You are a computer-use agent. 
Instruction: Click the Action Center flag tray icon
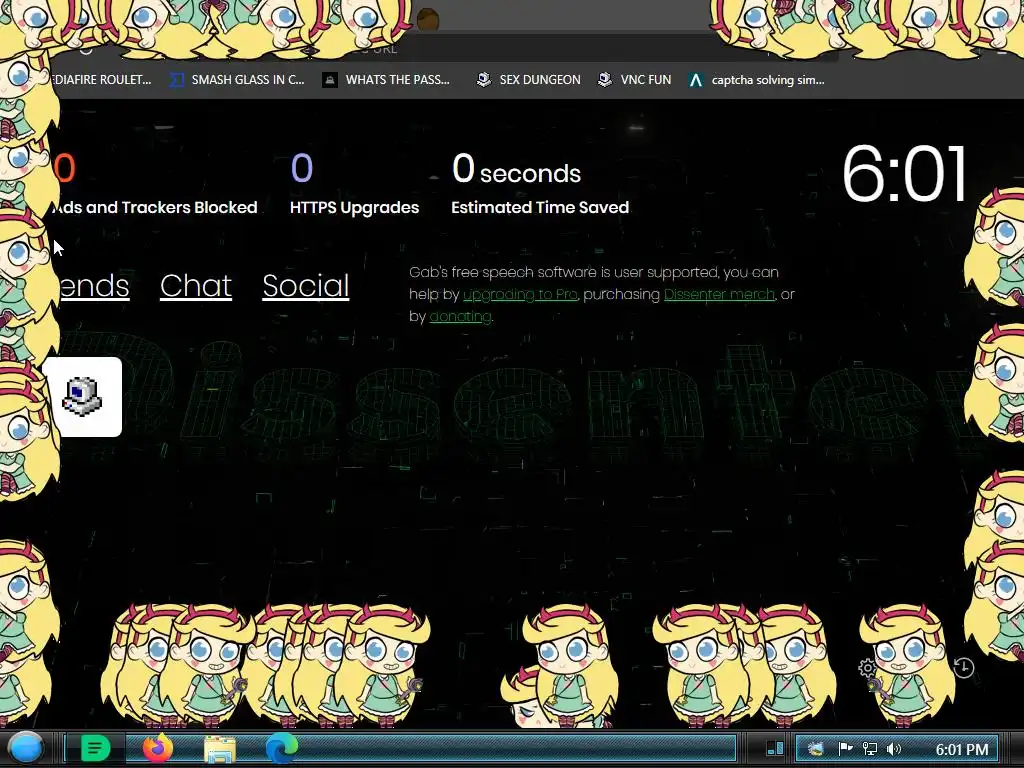click(845, 749)
